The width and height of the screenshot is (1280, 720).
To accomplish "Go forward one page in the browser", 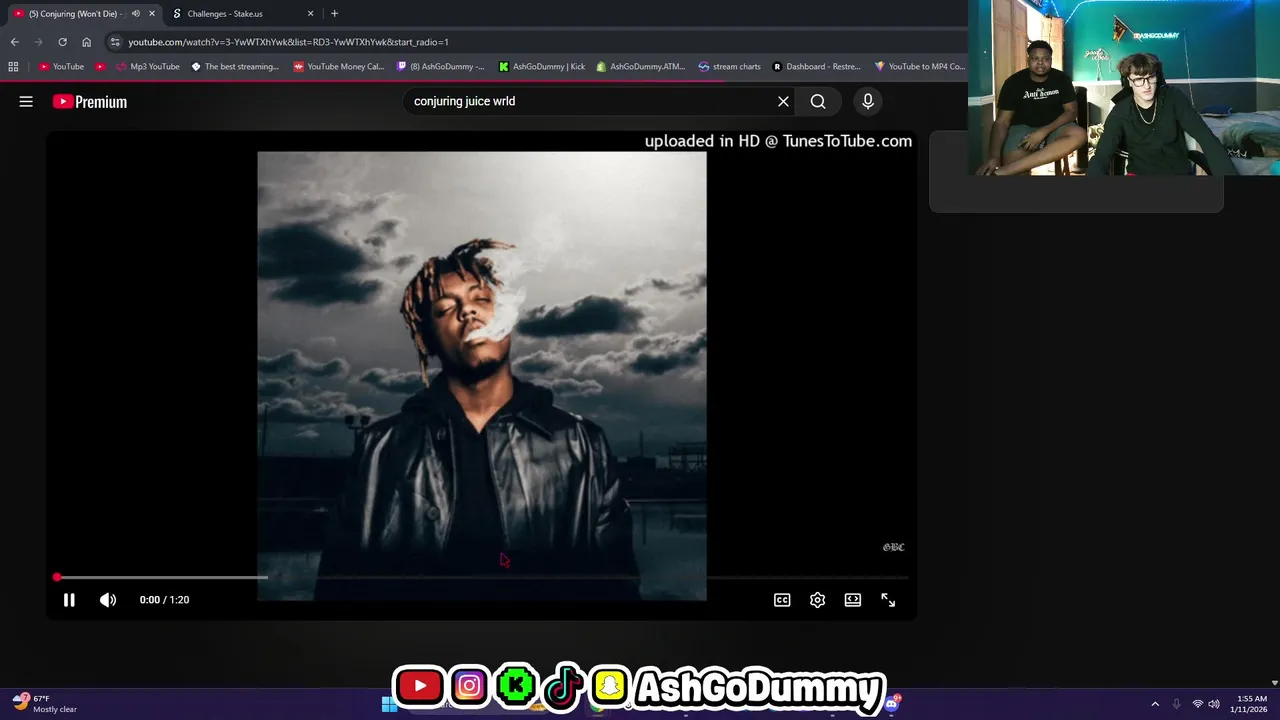I will [x=38, y=42].
